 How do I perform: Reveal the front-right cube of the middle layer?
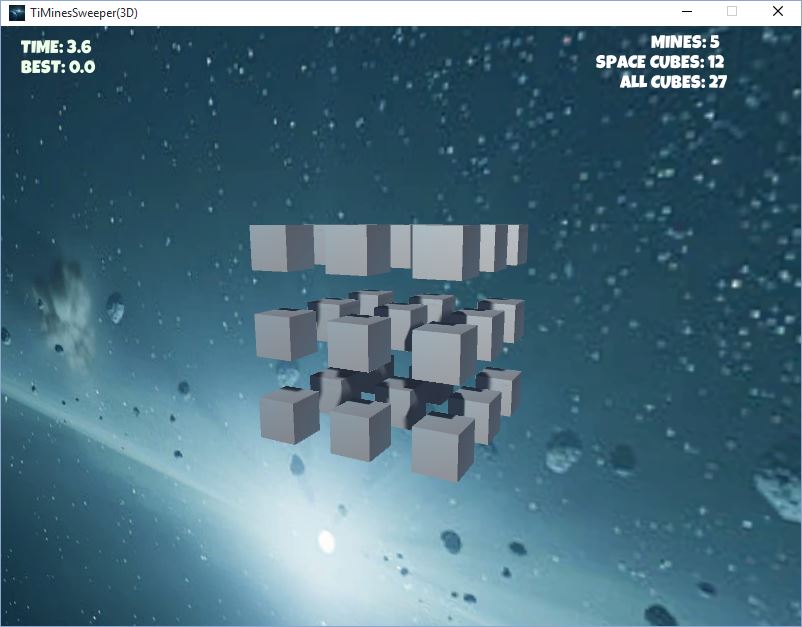pyautogui.click(x=444, y=354)
